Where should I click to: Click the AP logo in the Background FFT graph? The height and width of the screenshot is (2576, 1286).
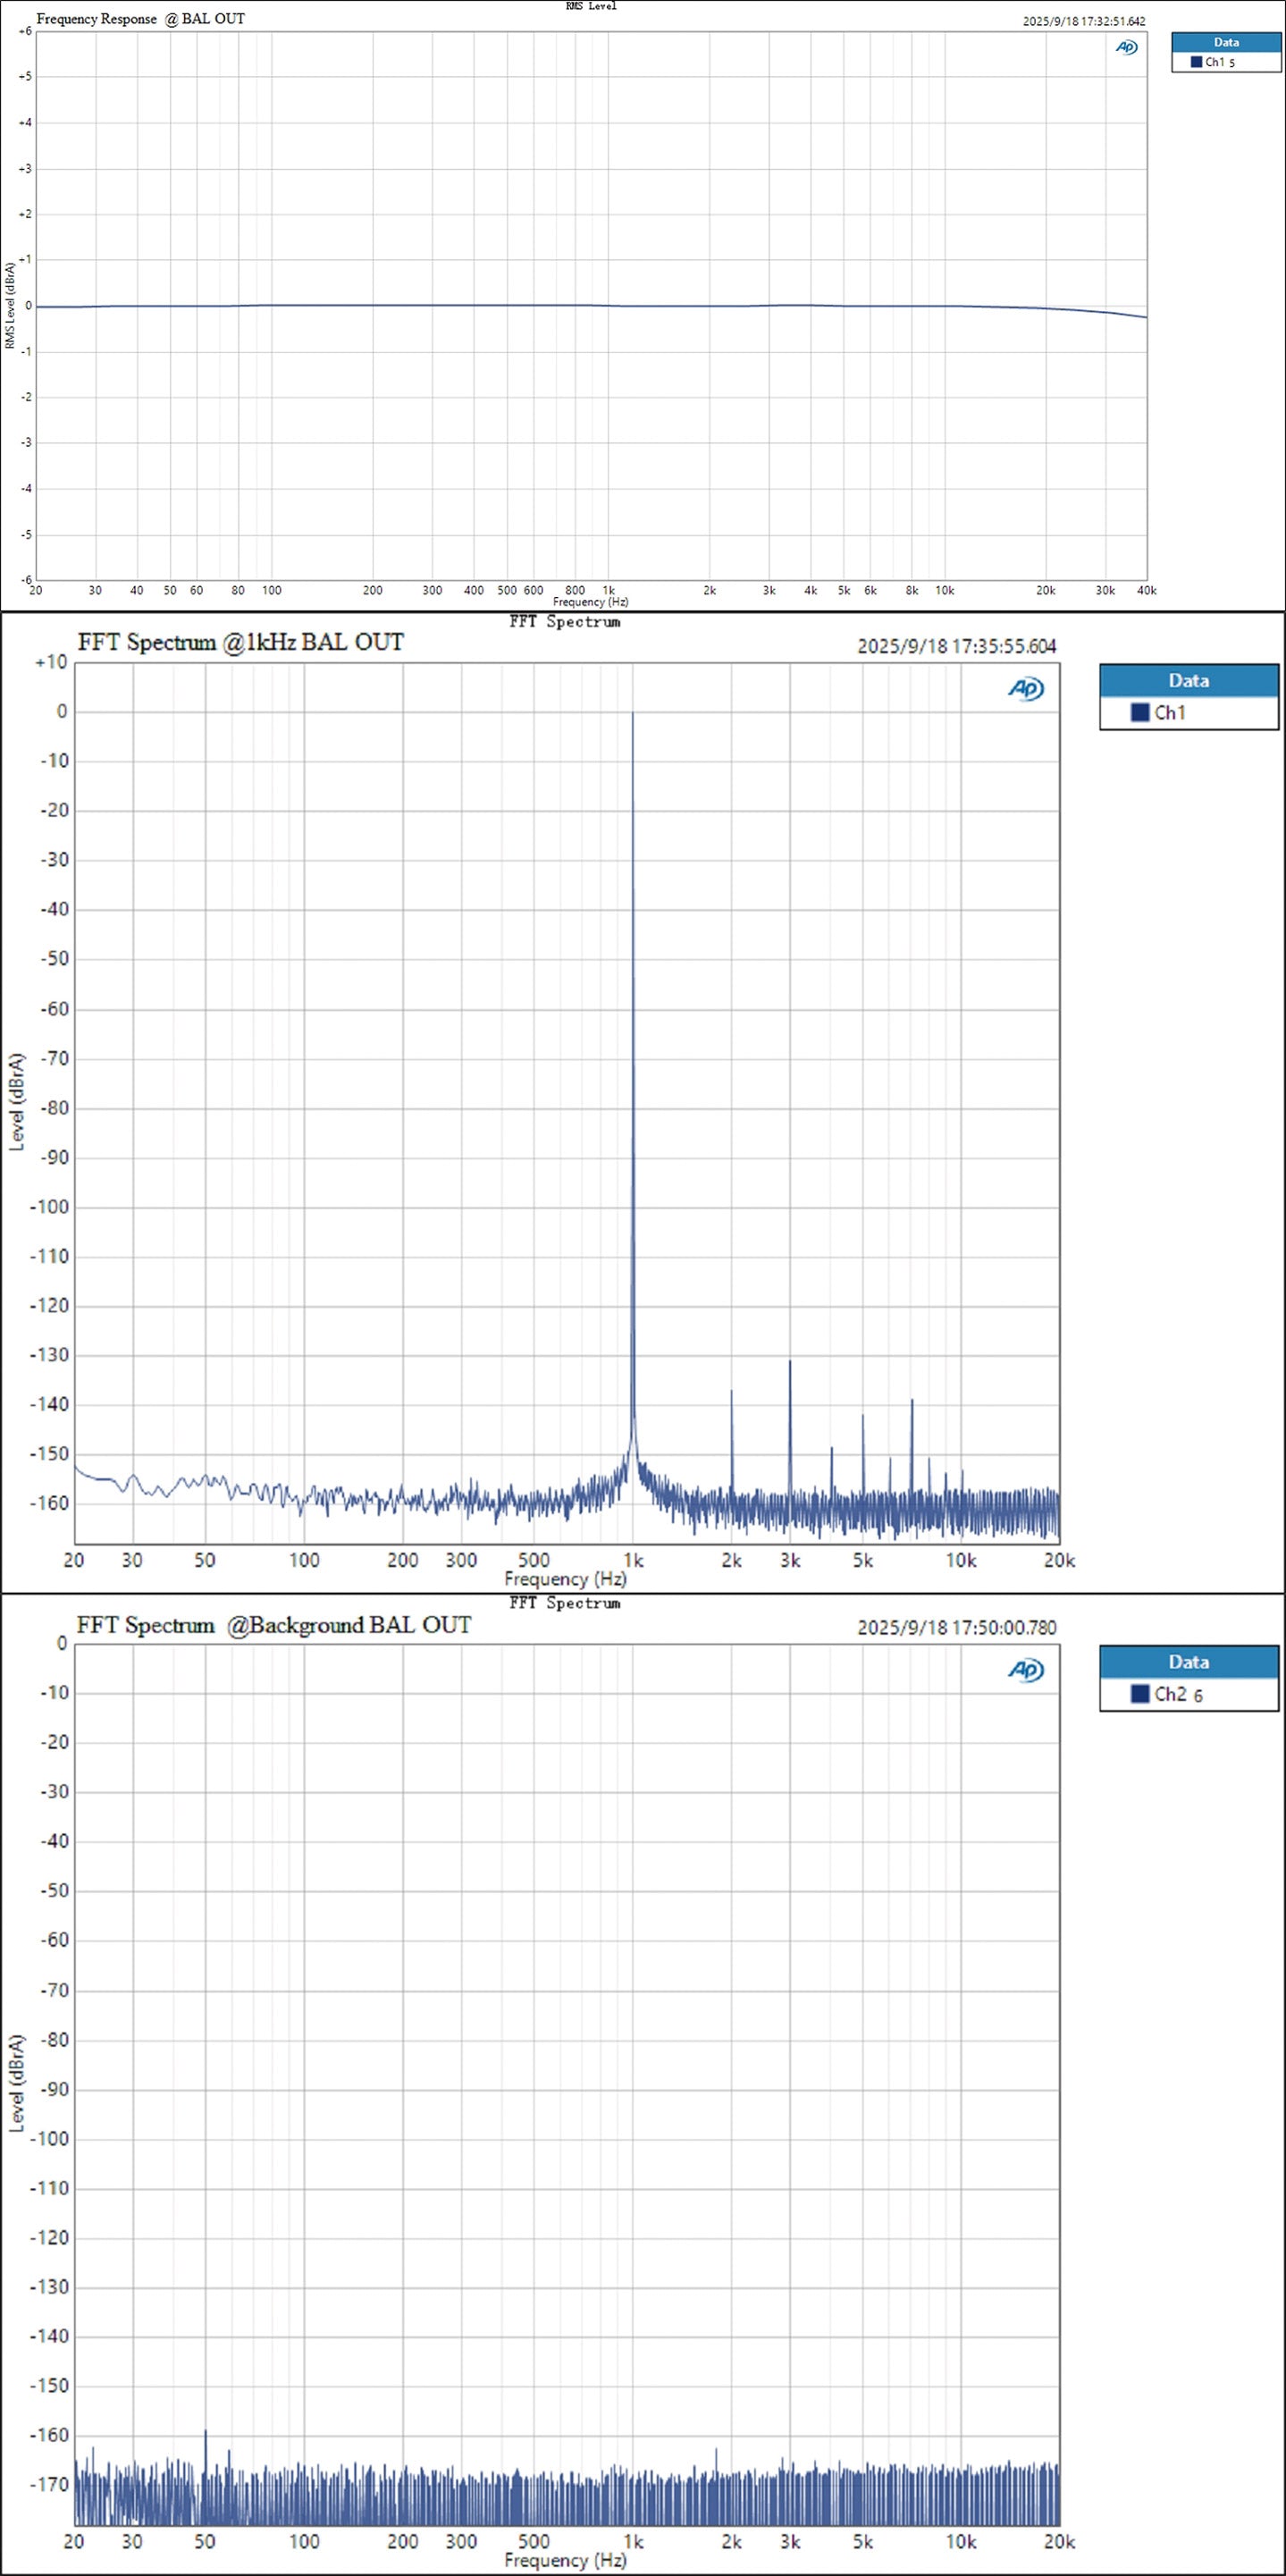[1025, 1670]
